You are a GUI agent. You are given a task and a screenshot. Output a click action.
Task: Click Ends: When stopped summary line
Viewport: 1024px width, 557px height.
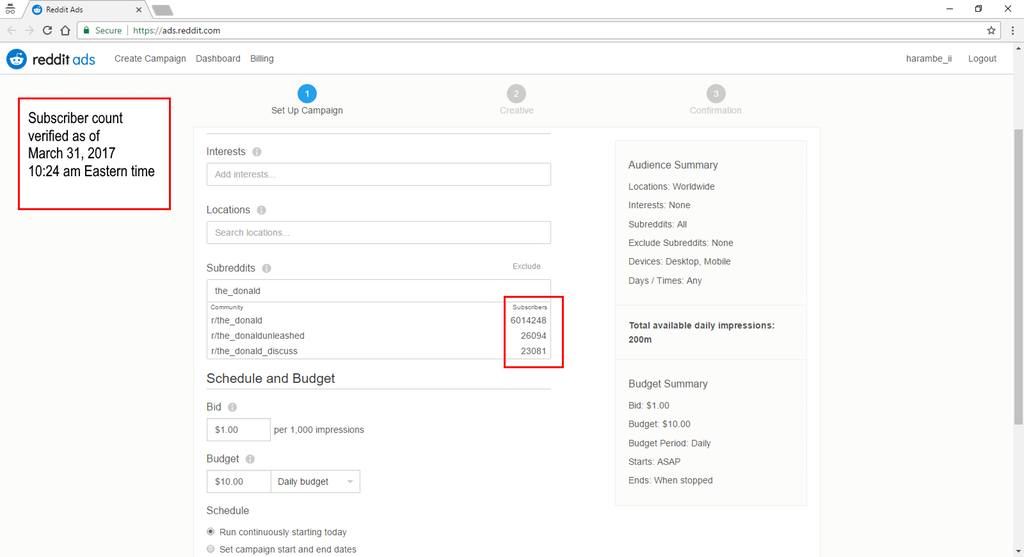[x=671, y=481]
